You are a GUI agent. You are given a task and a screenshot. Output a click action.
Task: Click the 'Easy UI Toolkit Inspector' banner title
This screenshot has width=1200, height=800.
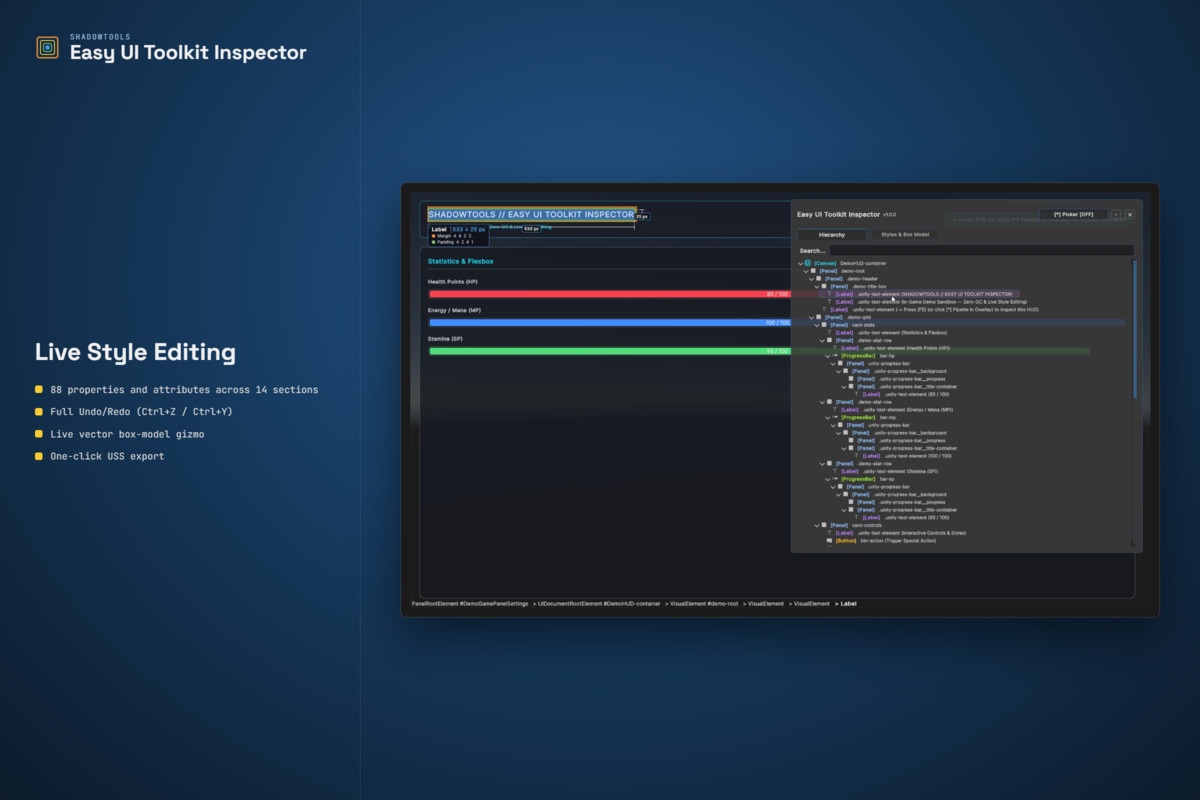click(x=188, y=53)
